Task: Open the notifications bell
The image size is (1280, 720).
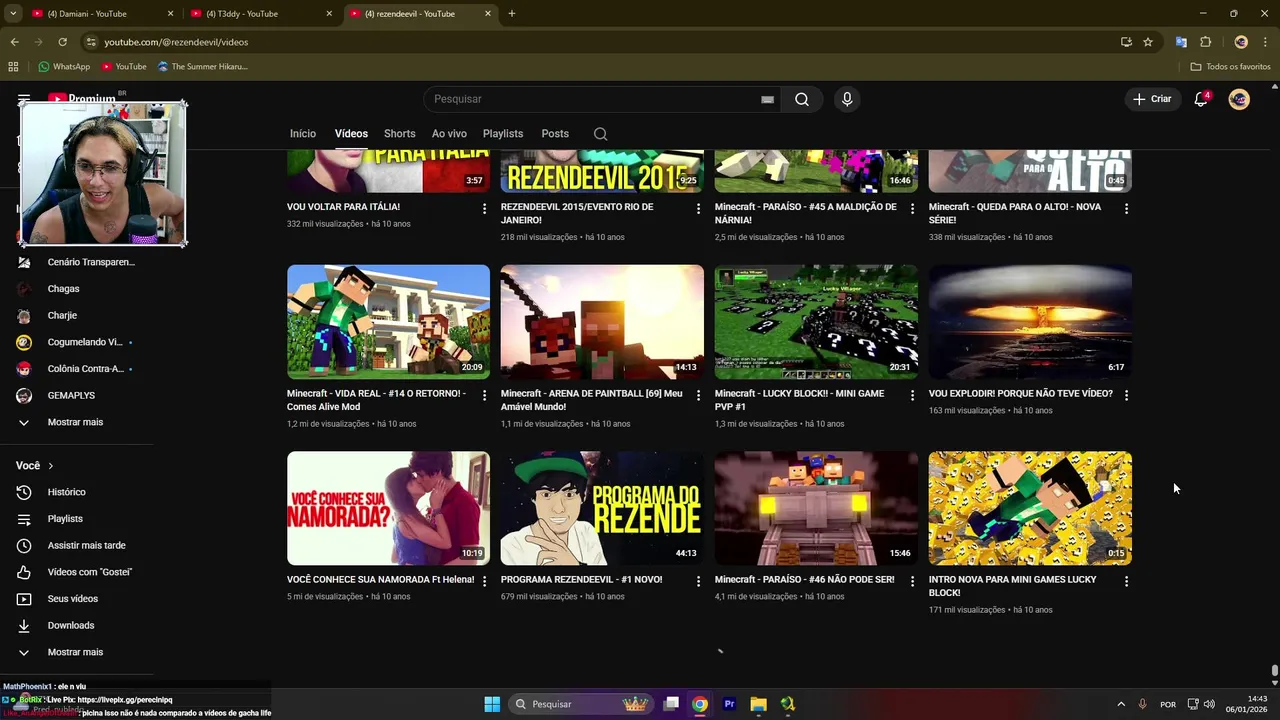Action: [x=1201, y=99]
